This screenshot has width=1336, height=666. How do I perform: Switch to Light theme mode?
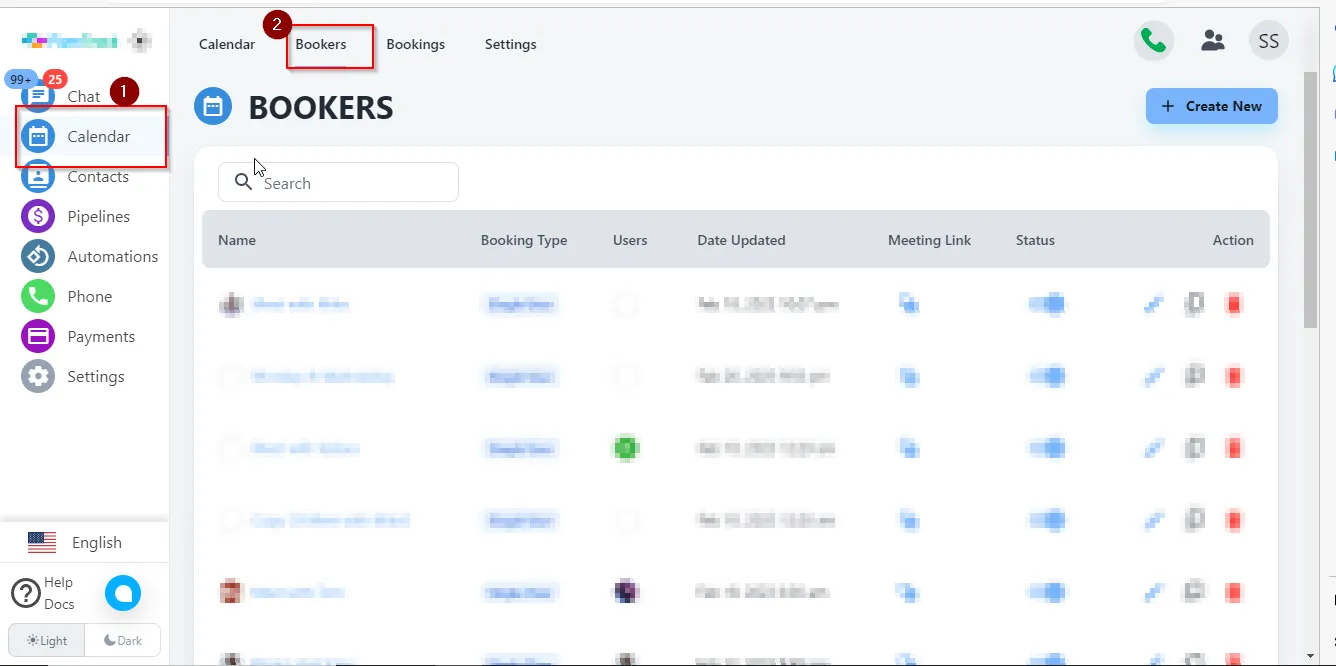[x=47, y=640]
